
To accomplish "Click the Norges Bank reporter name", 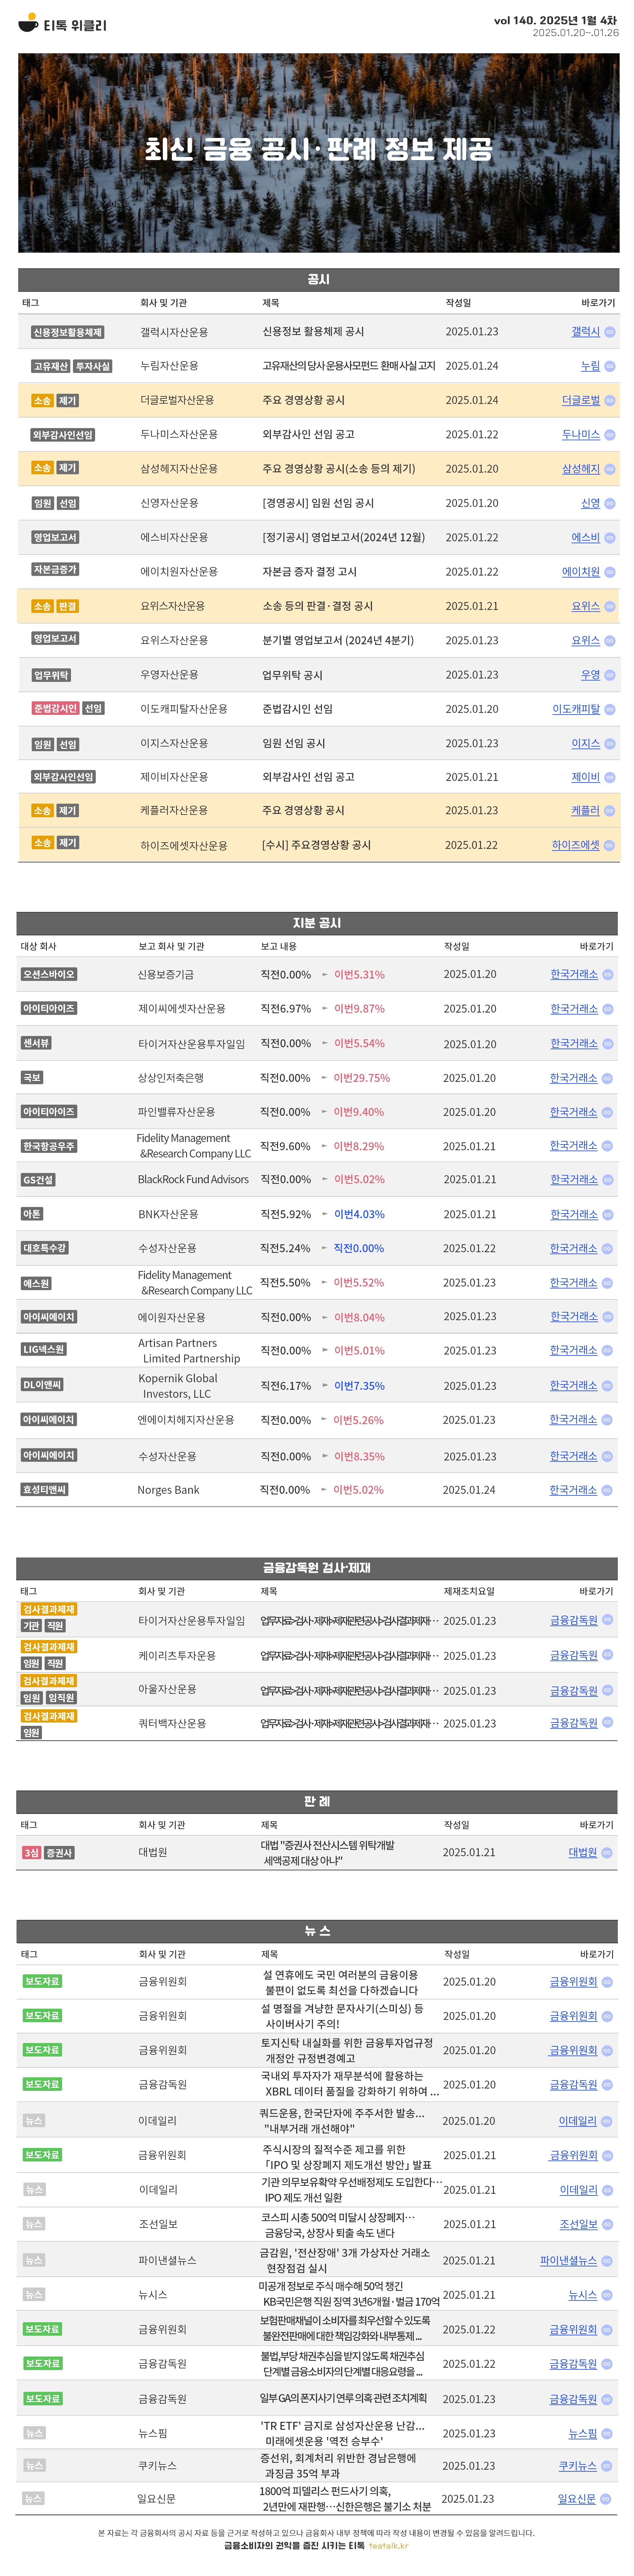I will point(168,1490).
